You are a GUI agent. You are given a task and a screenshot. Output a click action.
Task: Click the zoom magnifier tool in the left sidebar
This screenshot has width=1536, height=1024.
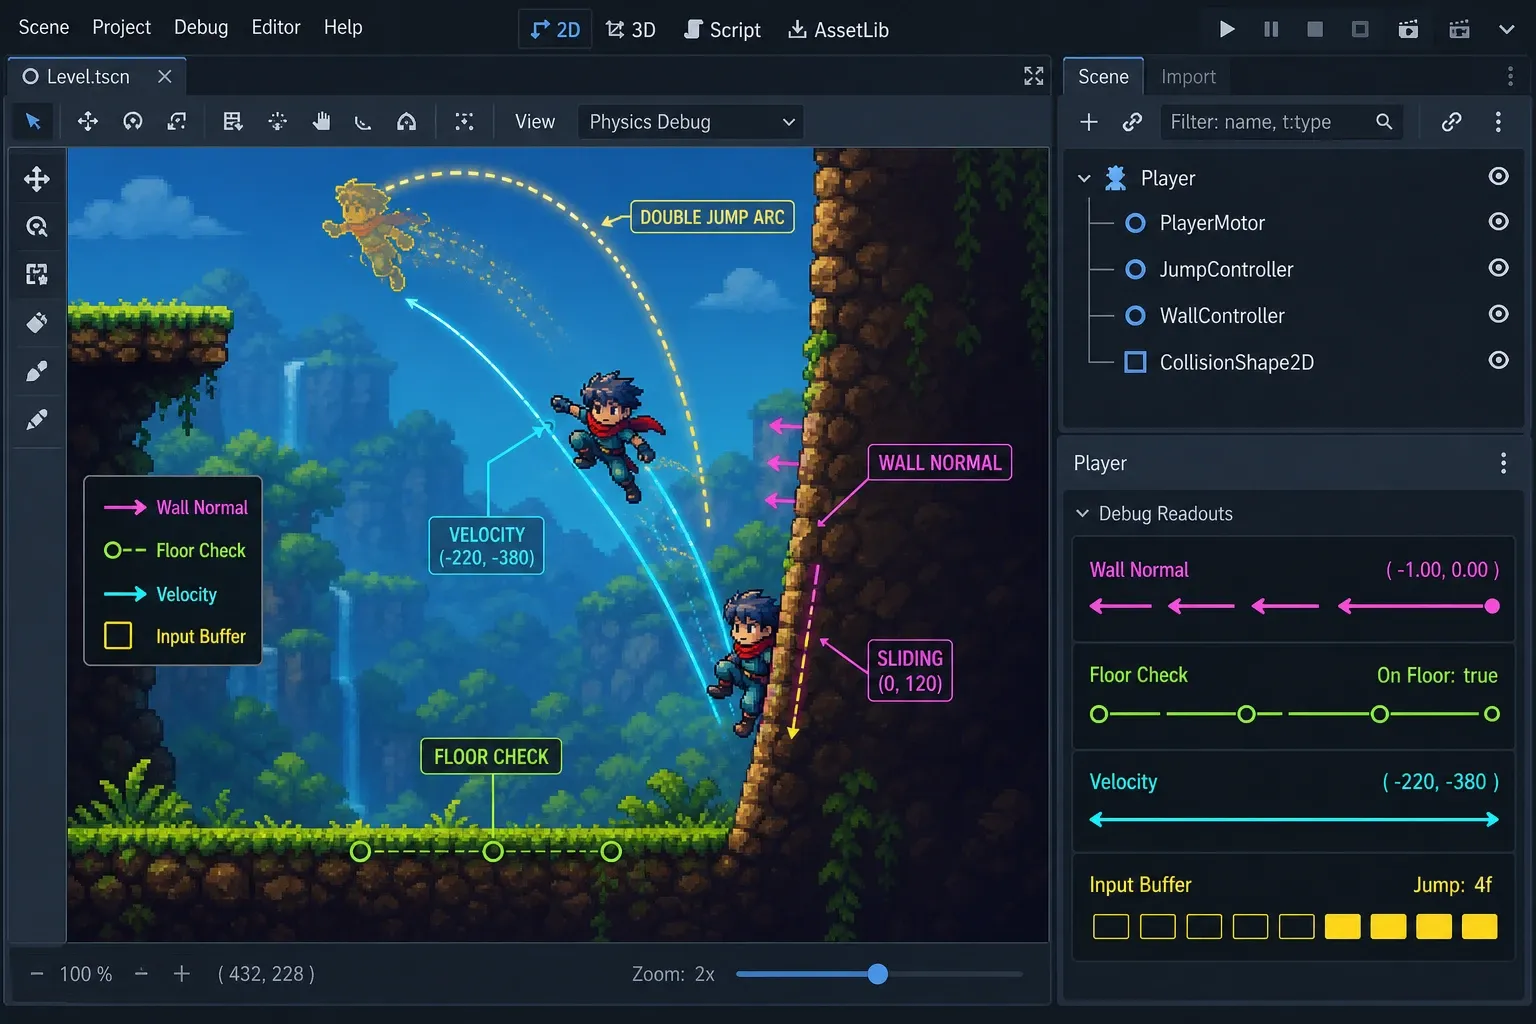coord(37,227)
